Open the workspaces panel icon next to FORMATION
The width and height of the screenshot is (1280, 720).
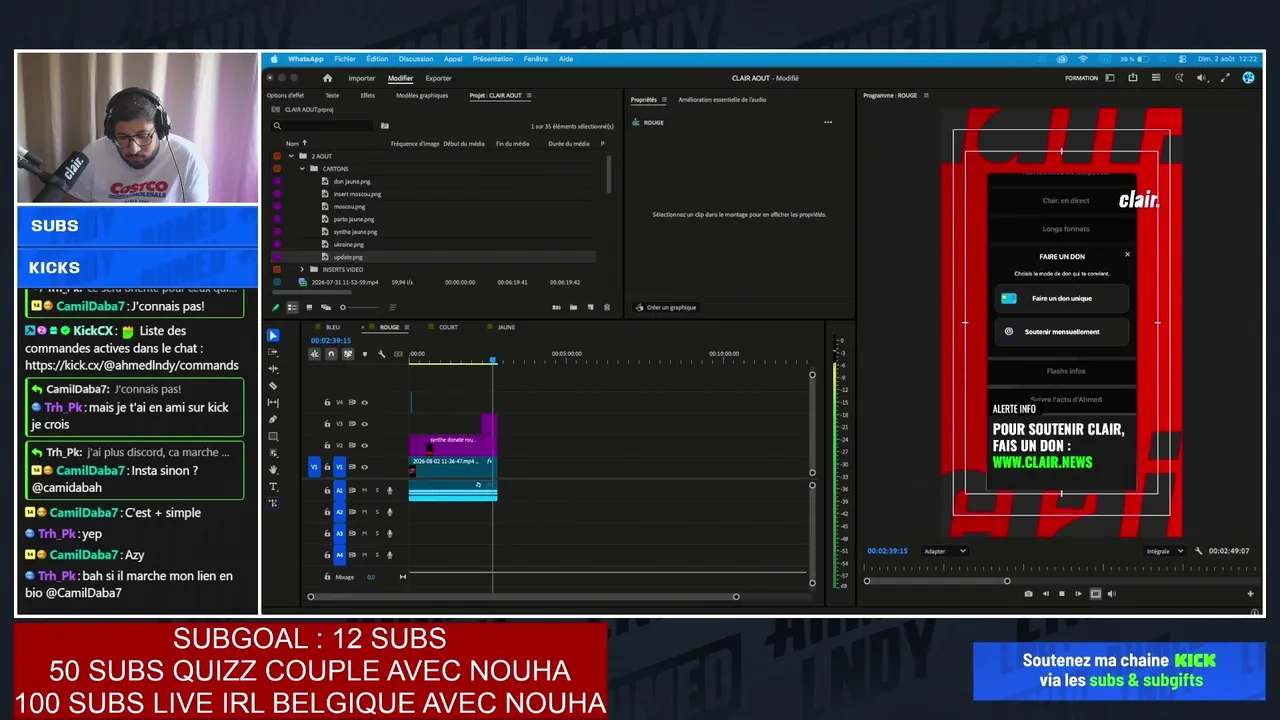click(1109, 78)
